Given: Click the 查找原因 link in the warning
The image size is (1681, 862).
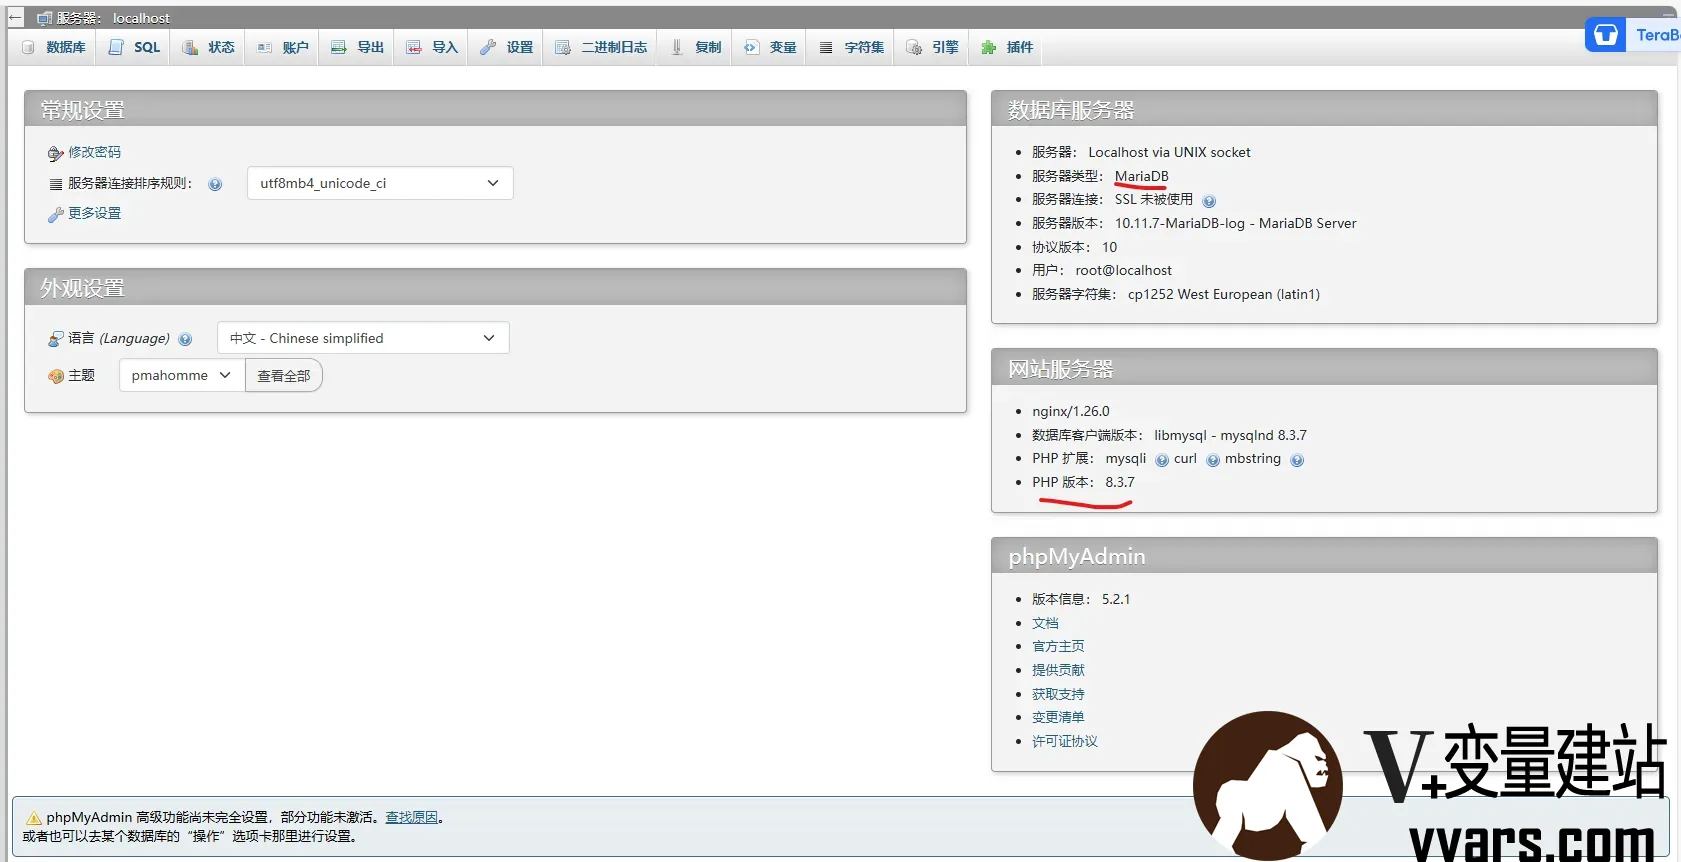Looking at the screenshot, I should (411, 817).
